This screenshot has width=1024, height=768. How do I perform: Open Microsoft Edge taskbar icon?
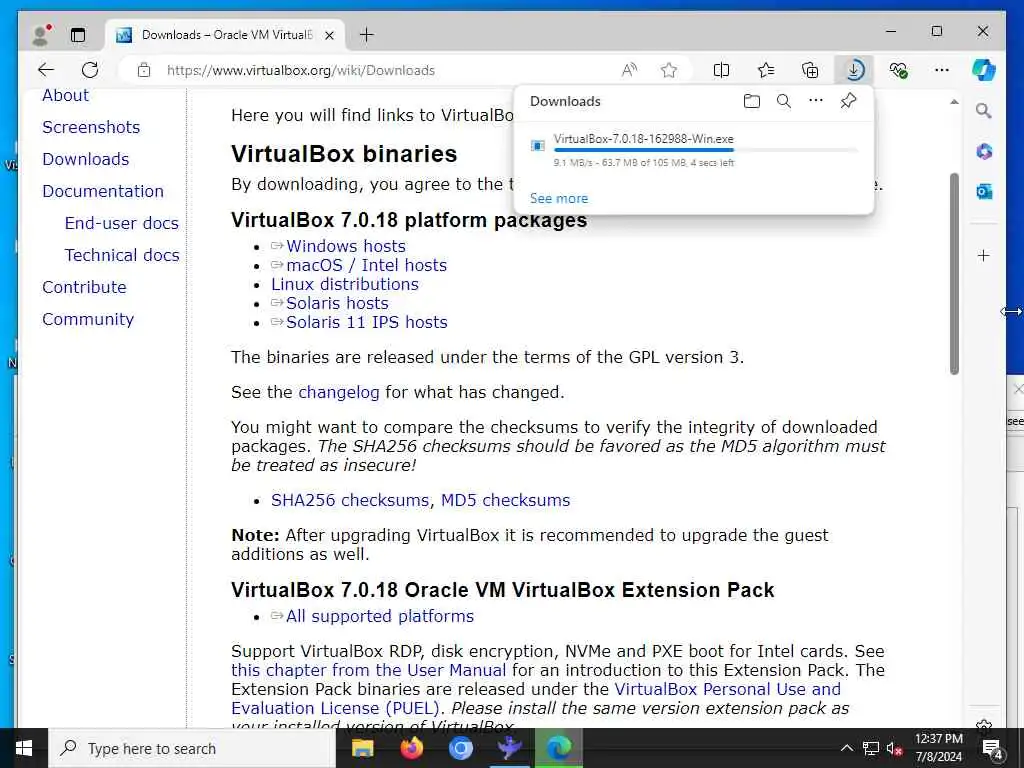tap(558, 748)
